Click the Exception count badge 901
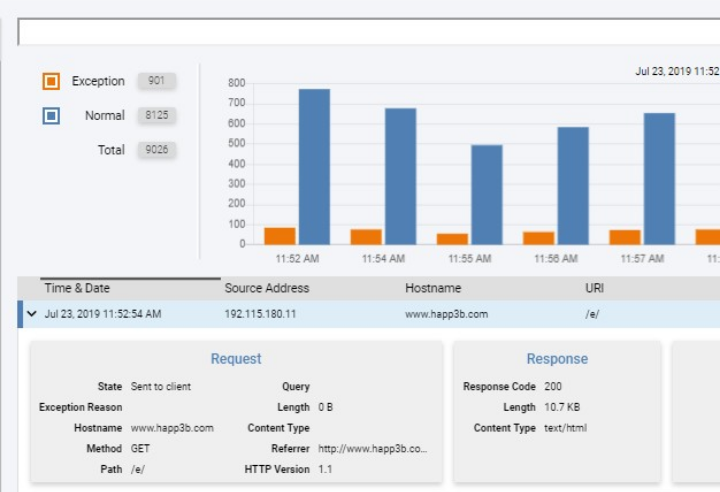 pyautogui.click(x=157, y=81)
